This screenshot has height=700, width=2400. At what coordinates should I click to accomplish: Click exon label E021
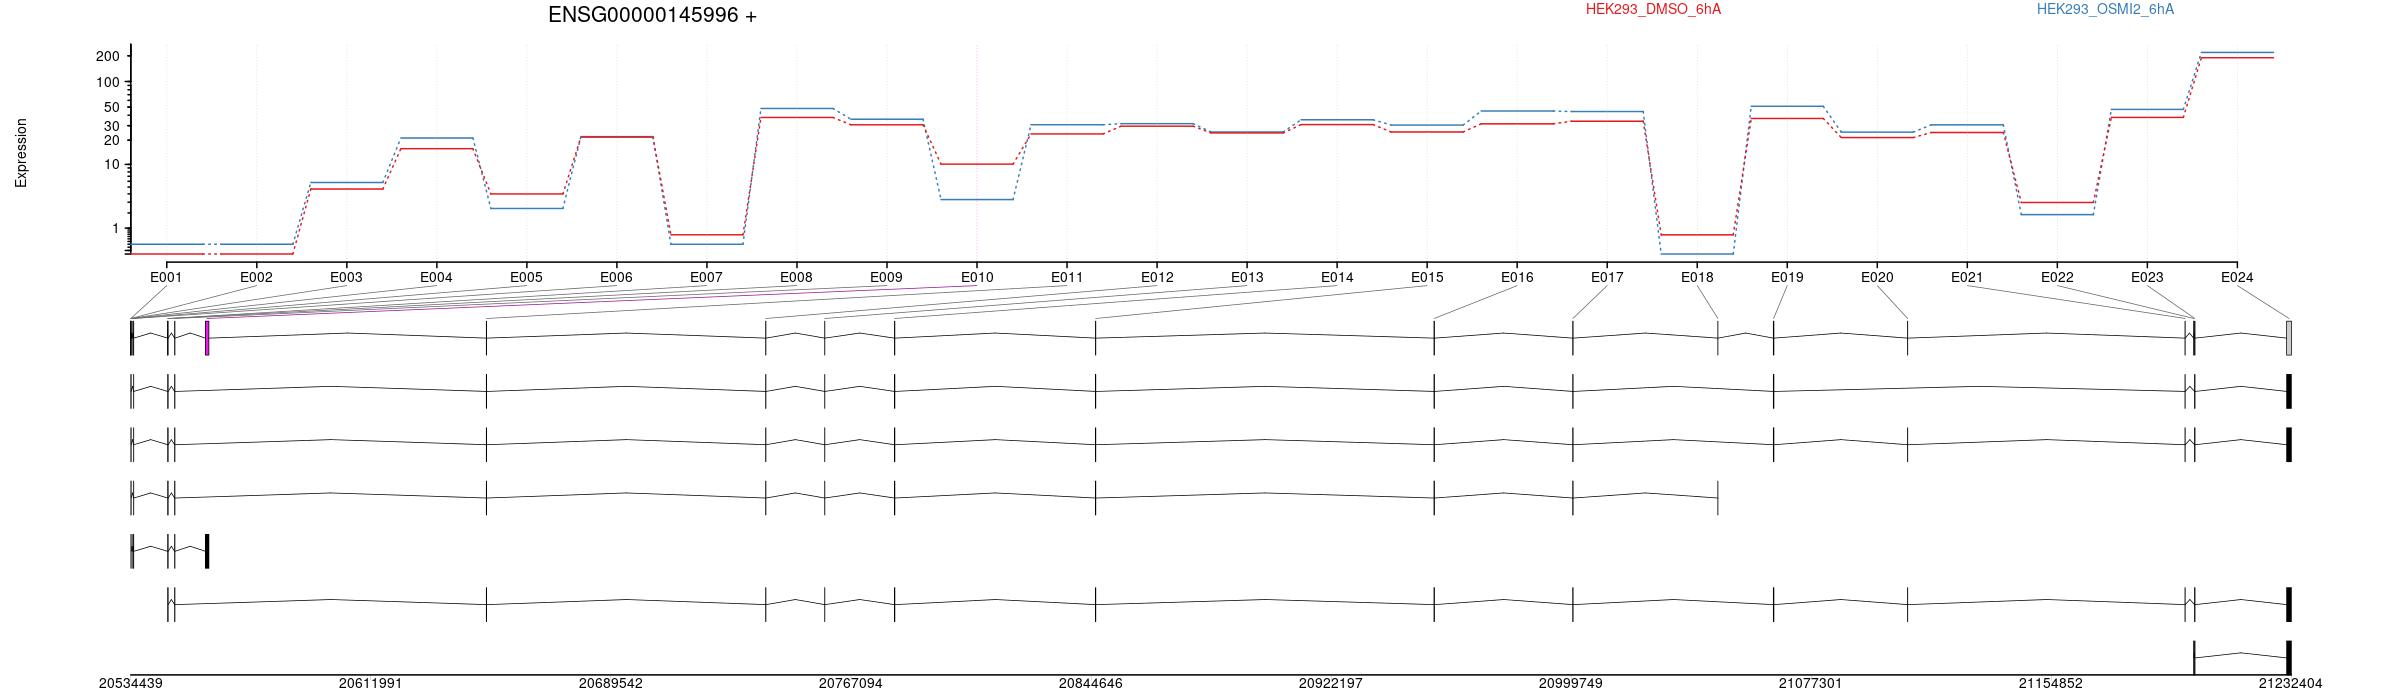pyautogui.click(x=1967, y=277)
